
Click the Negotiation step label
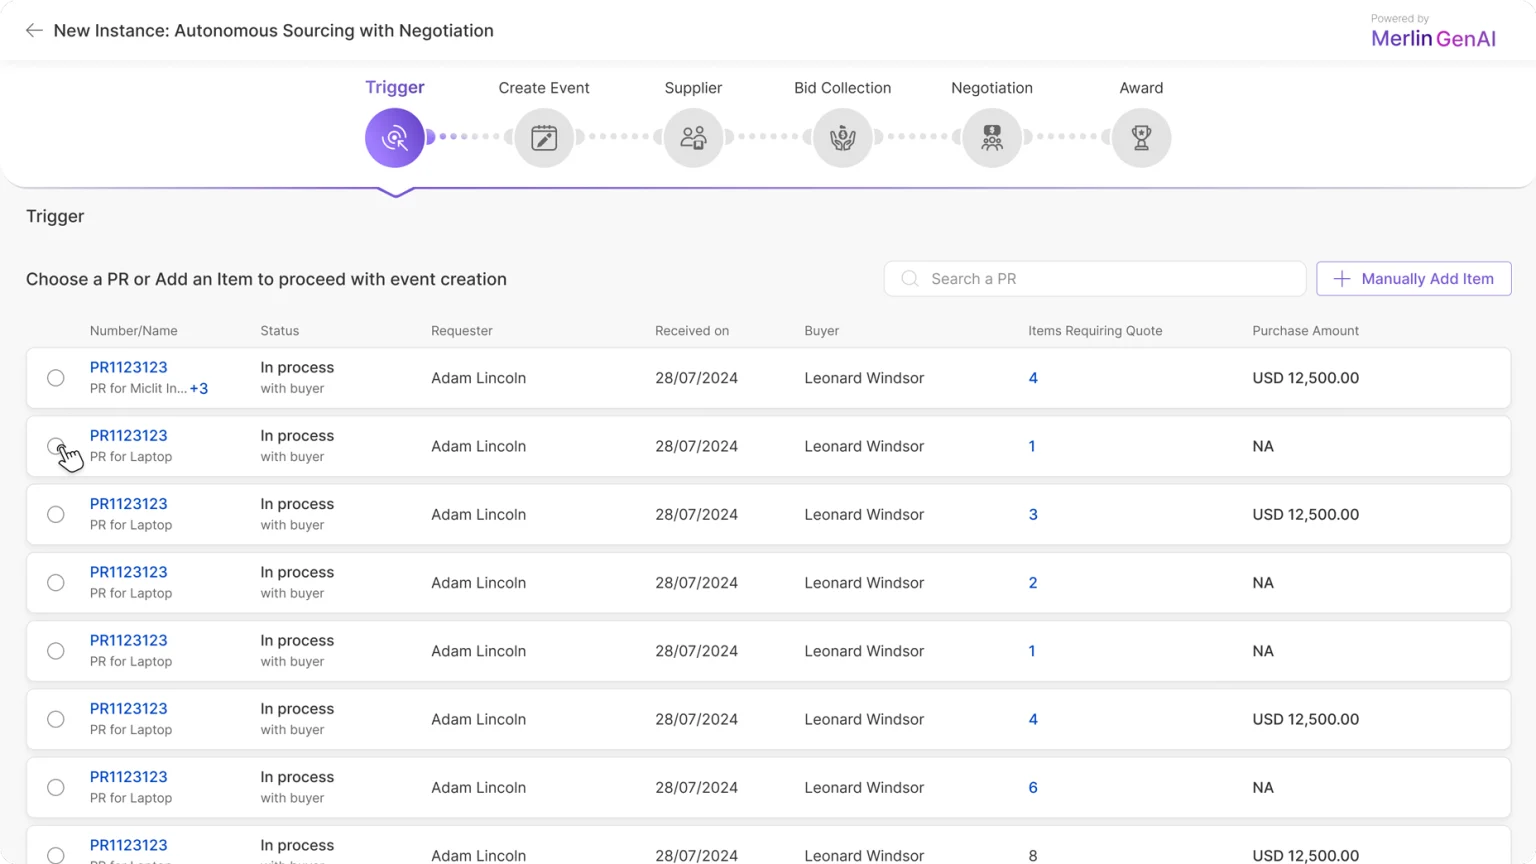(x=991, y=88)
